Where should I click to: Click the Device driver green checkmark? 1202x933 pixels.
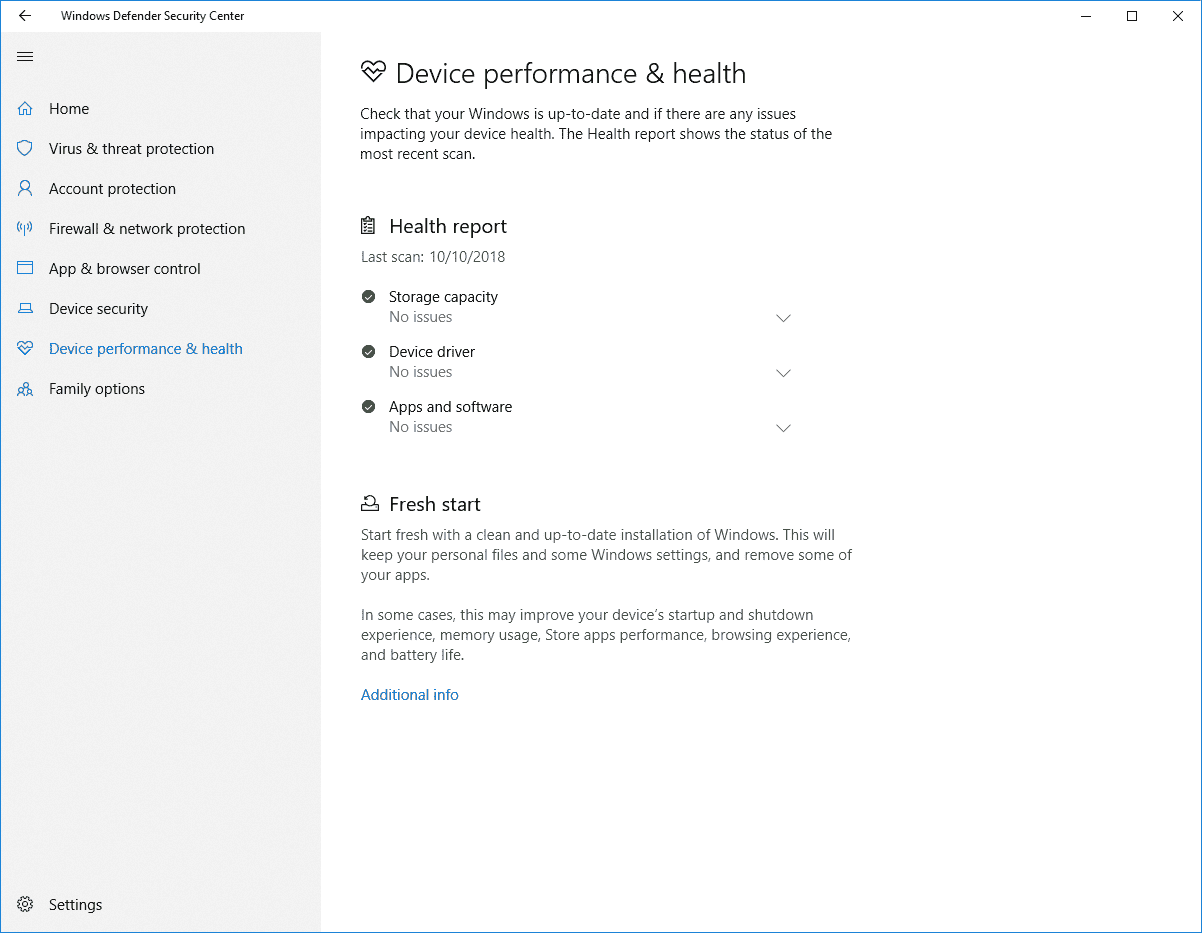(x=369, y=352)
